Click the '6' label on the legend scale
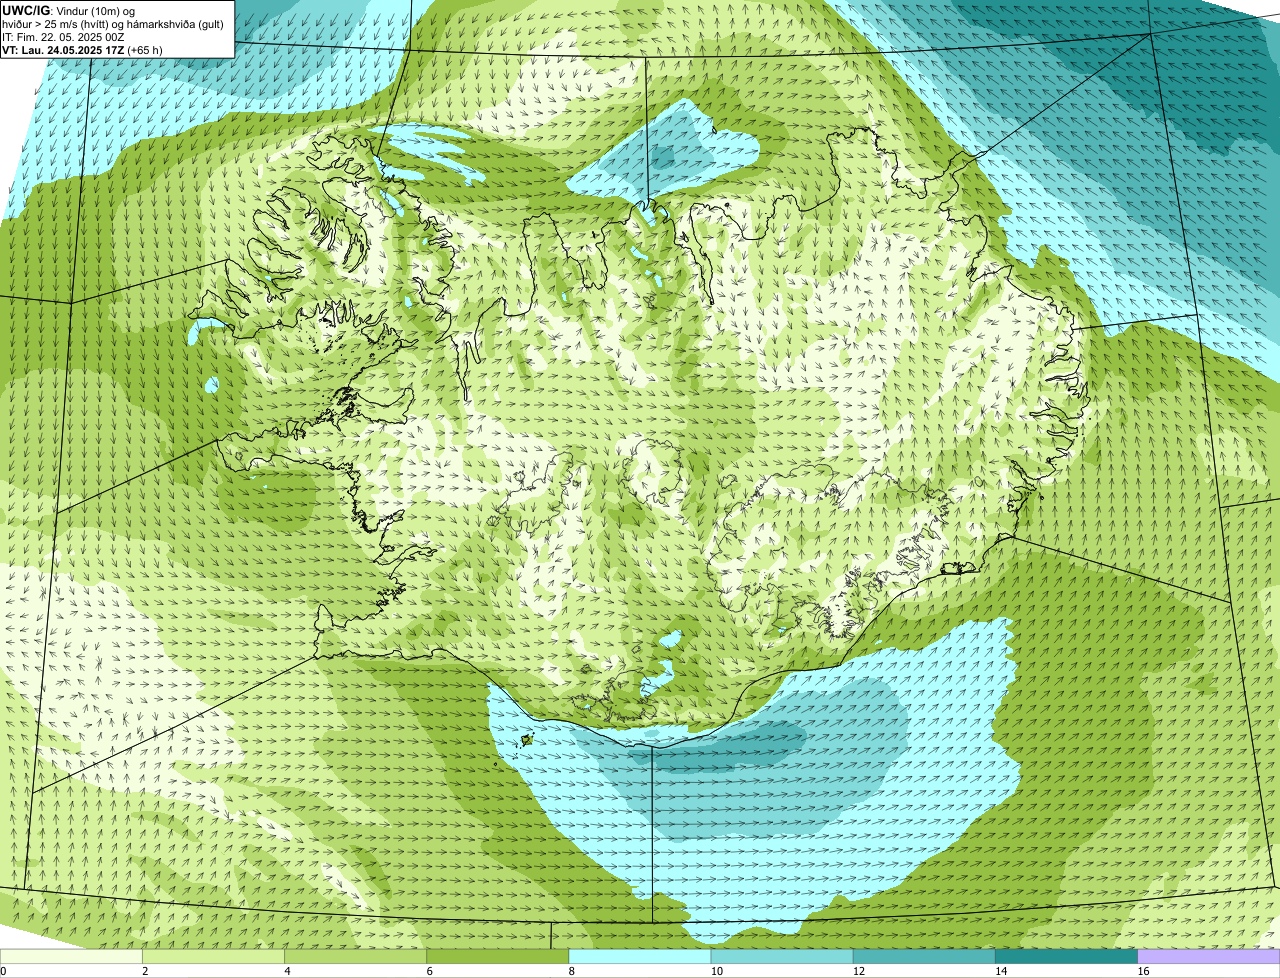The width and height of the screenshot is (1280, 978). [x=429, y=971]
